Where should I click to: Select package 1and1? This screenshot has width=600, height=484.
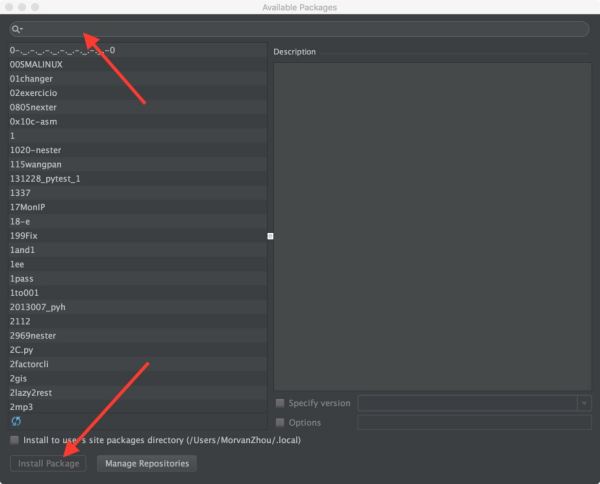coord(138,250)
